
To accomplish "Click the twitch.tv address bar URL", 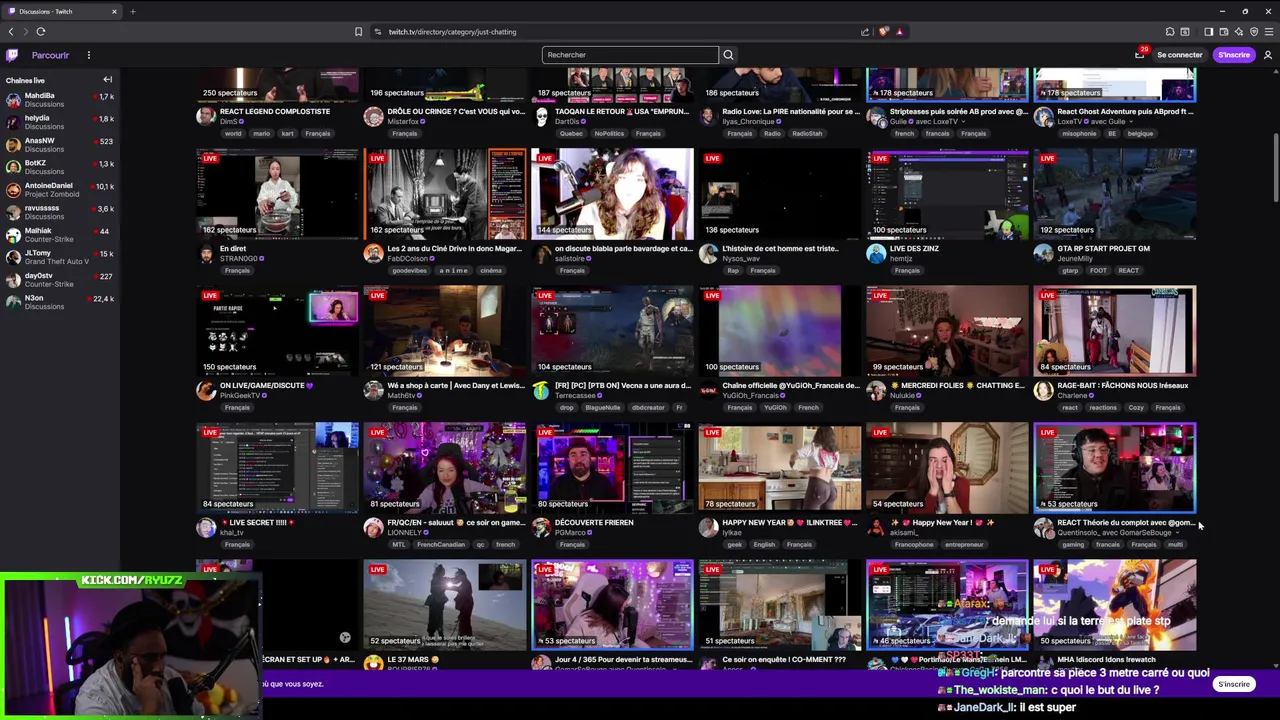I will (x=452, y=32).
